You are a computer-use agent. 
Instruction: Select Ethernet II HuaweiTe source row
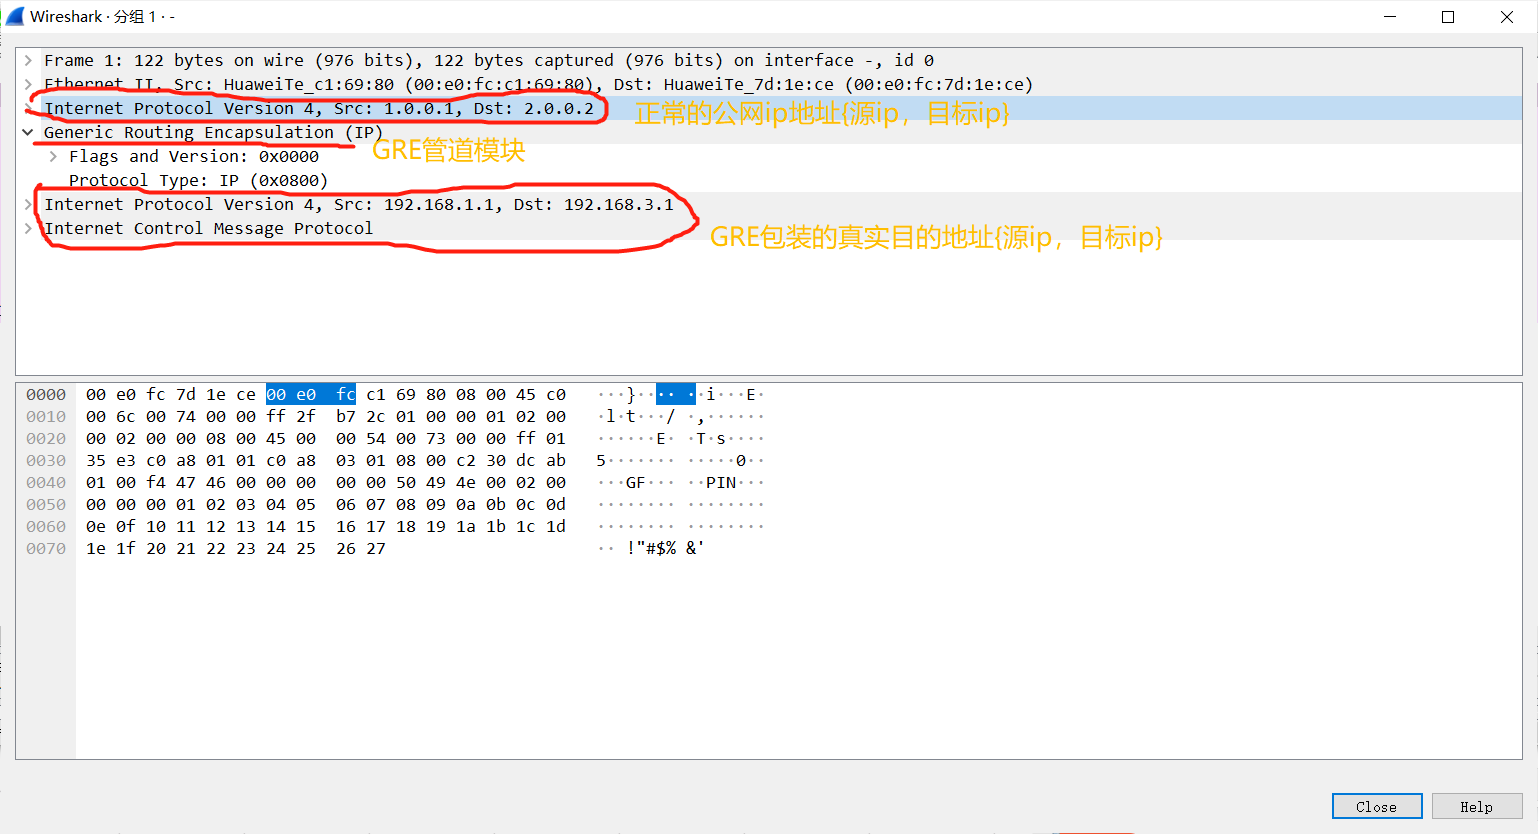click(769, 84)
